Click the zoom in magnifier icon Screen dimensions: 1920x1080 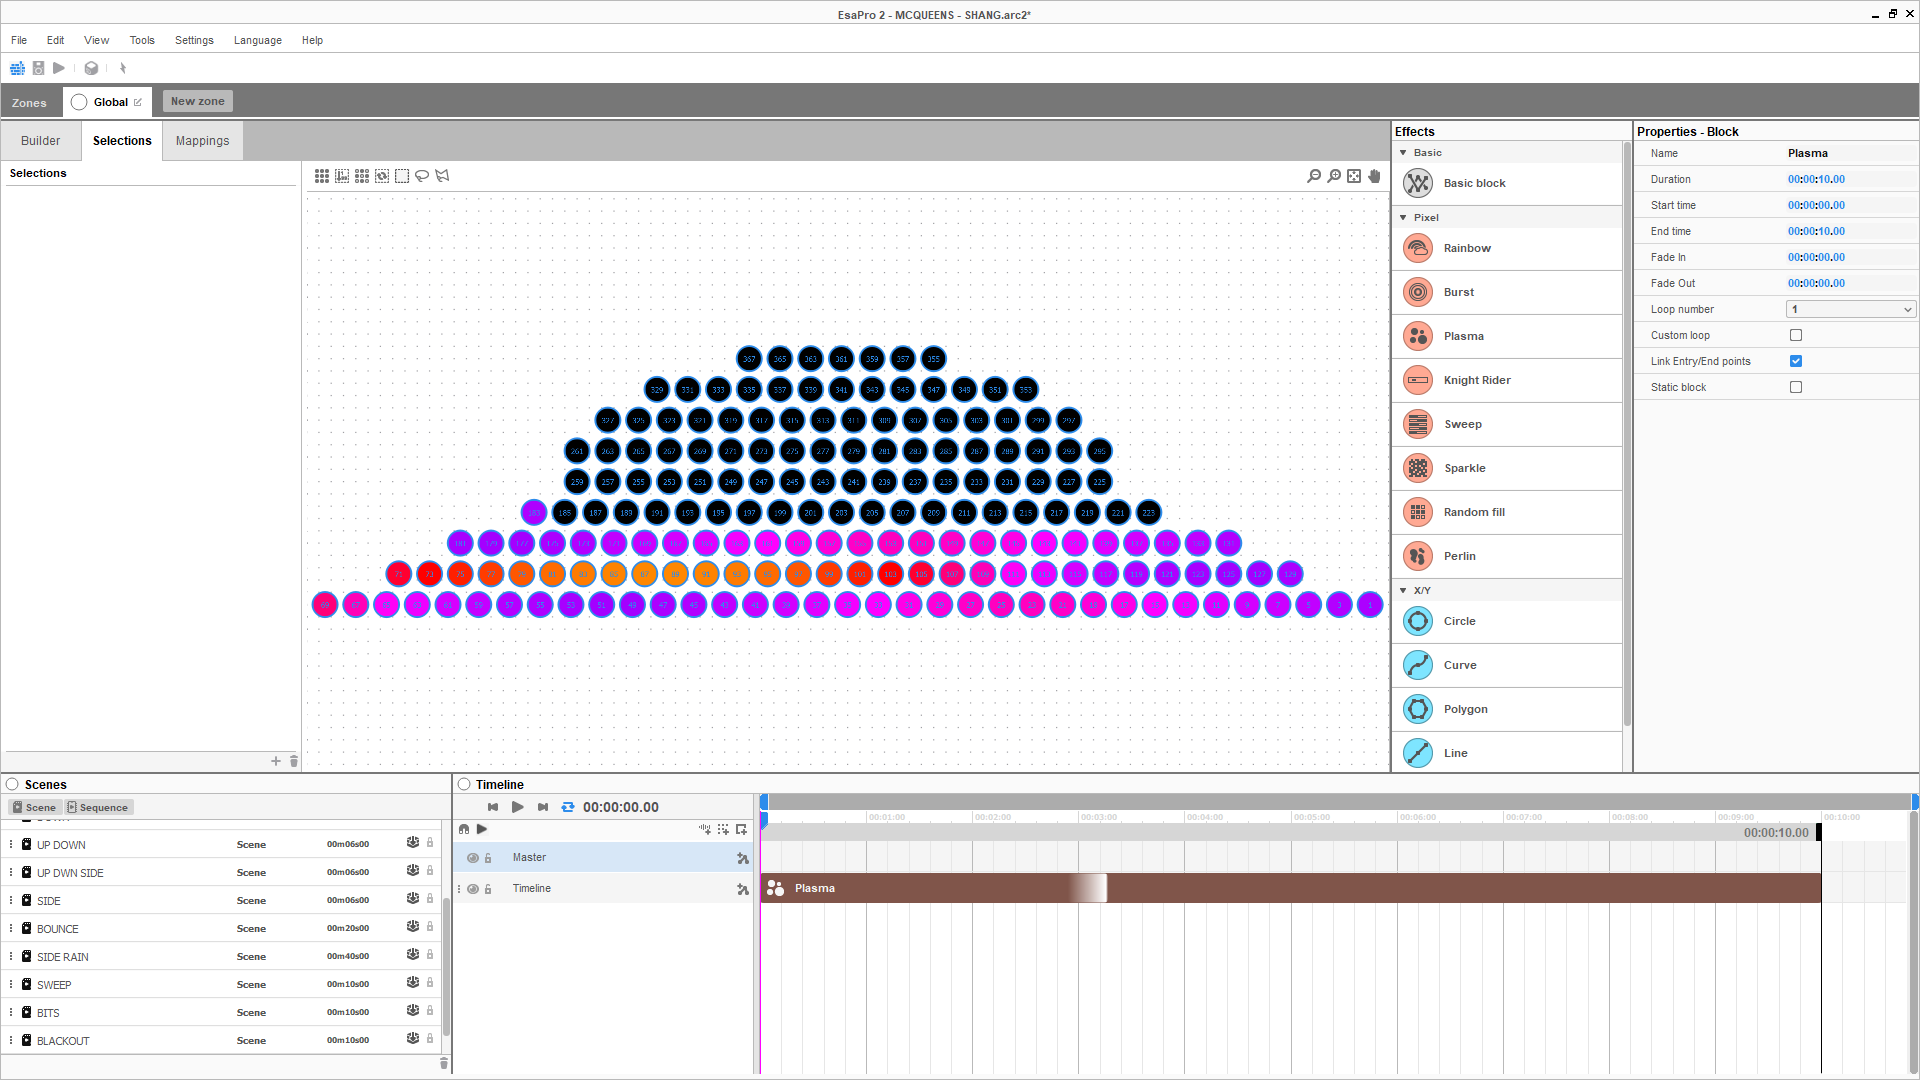[x=1334, y=176]
